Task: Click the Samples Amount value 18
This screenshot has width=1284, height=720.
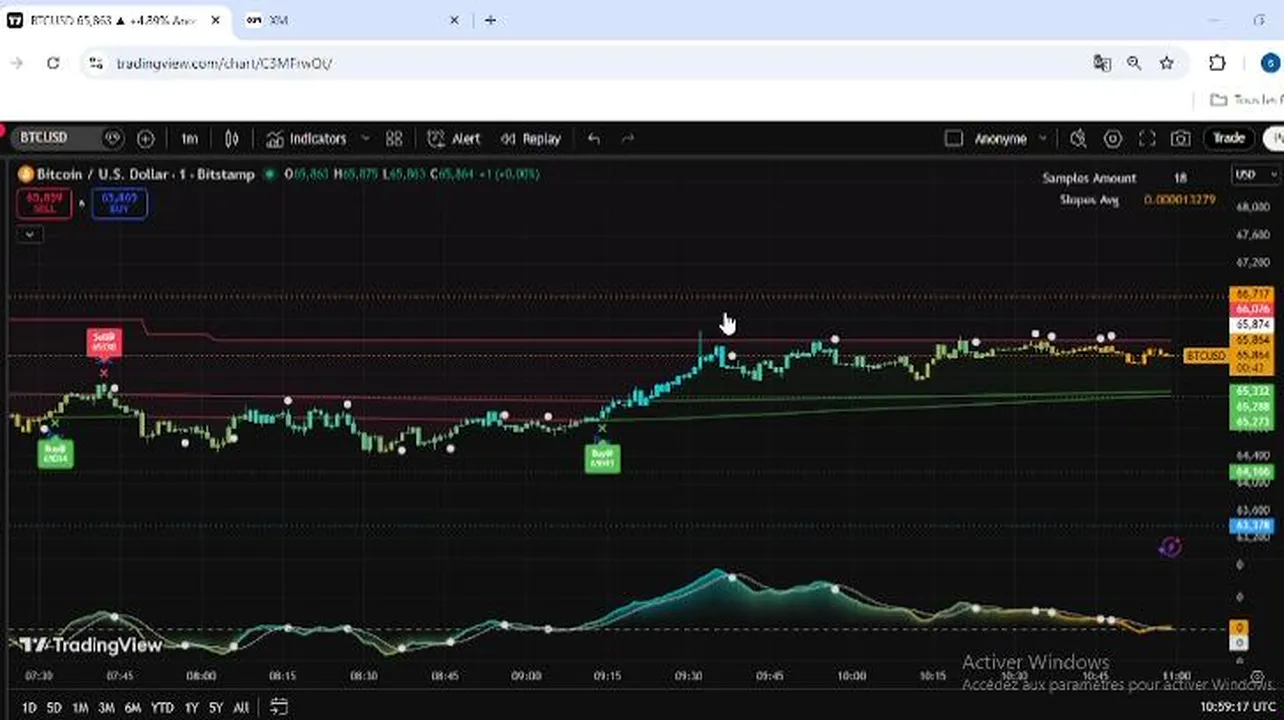Action: coord(1180,178)
